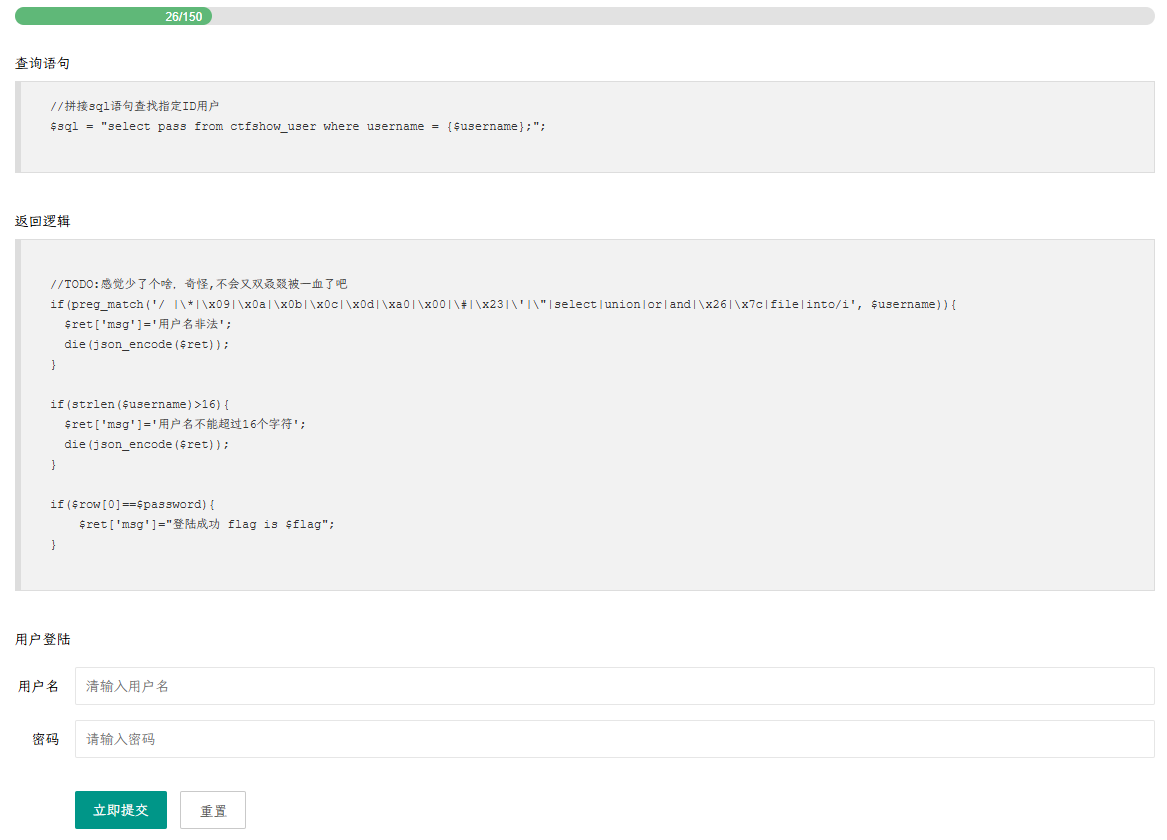Click the 用户名 username input field

click(x=614, y=686)
